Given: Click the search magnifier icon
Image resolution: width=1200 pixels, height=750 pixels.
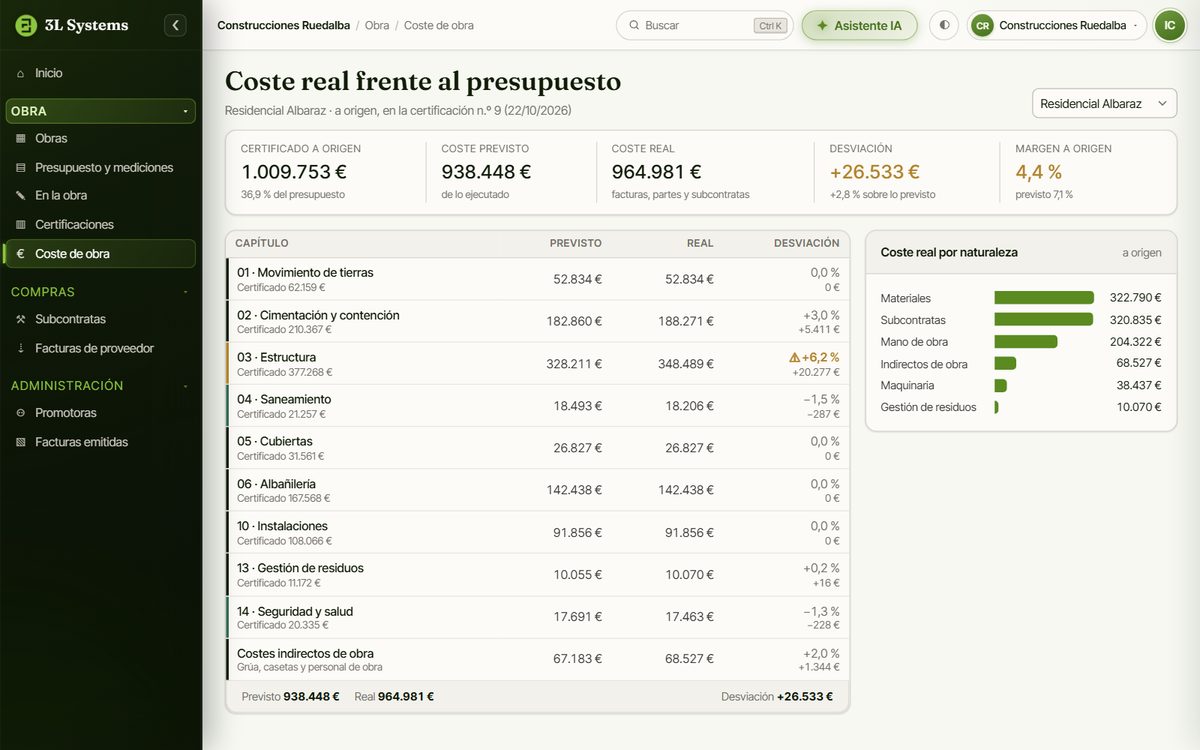Looking at the screenshot, I should click(x=634, y=25).
